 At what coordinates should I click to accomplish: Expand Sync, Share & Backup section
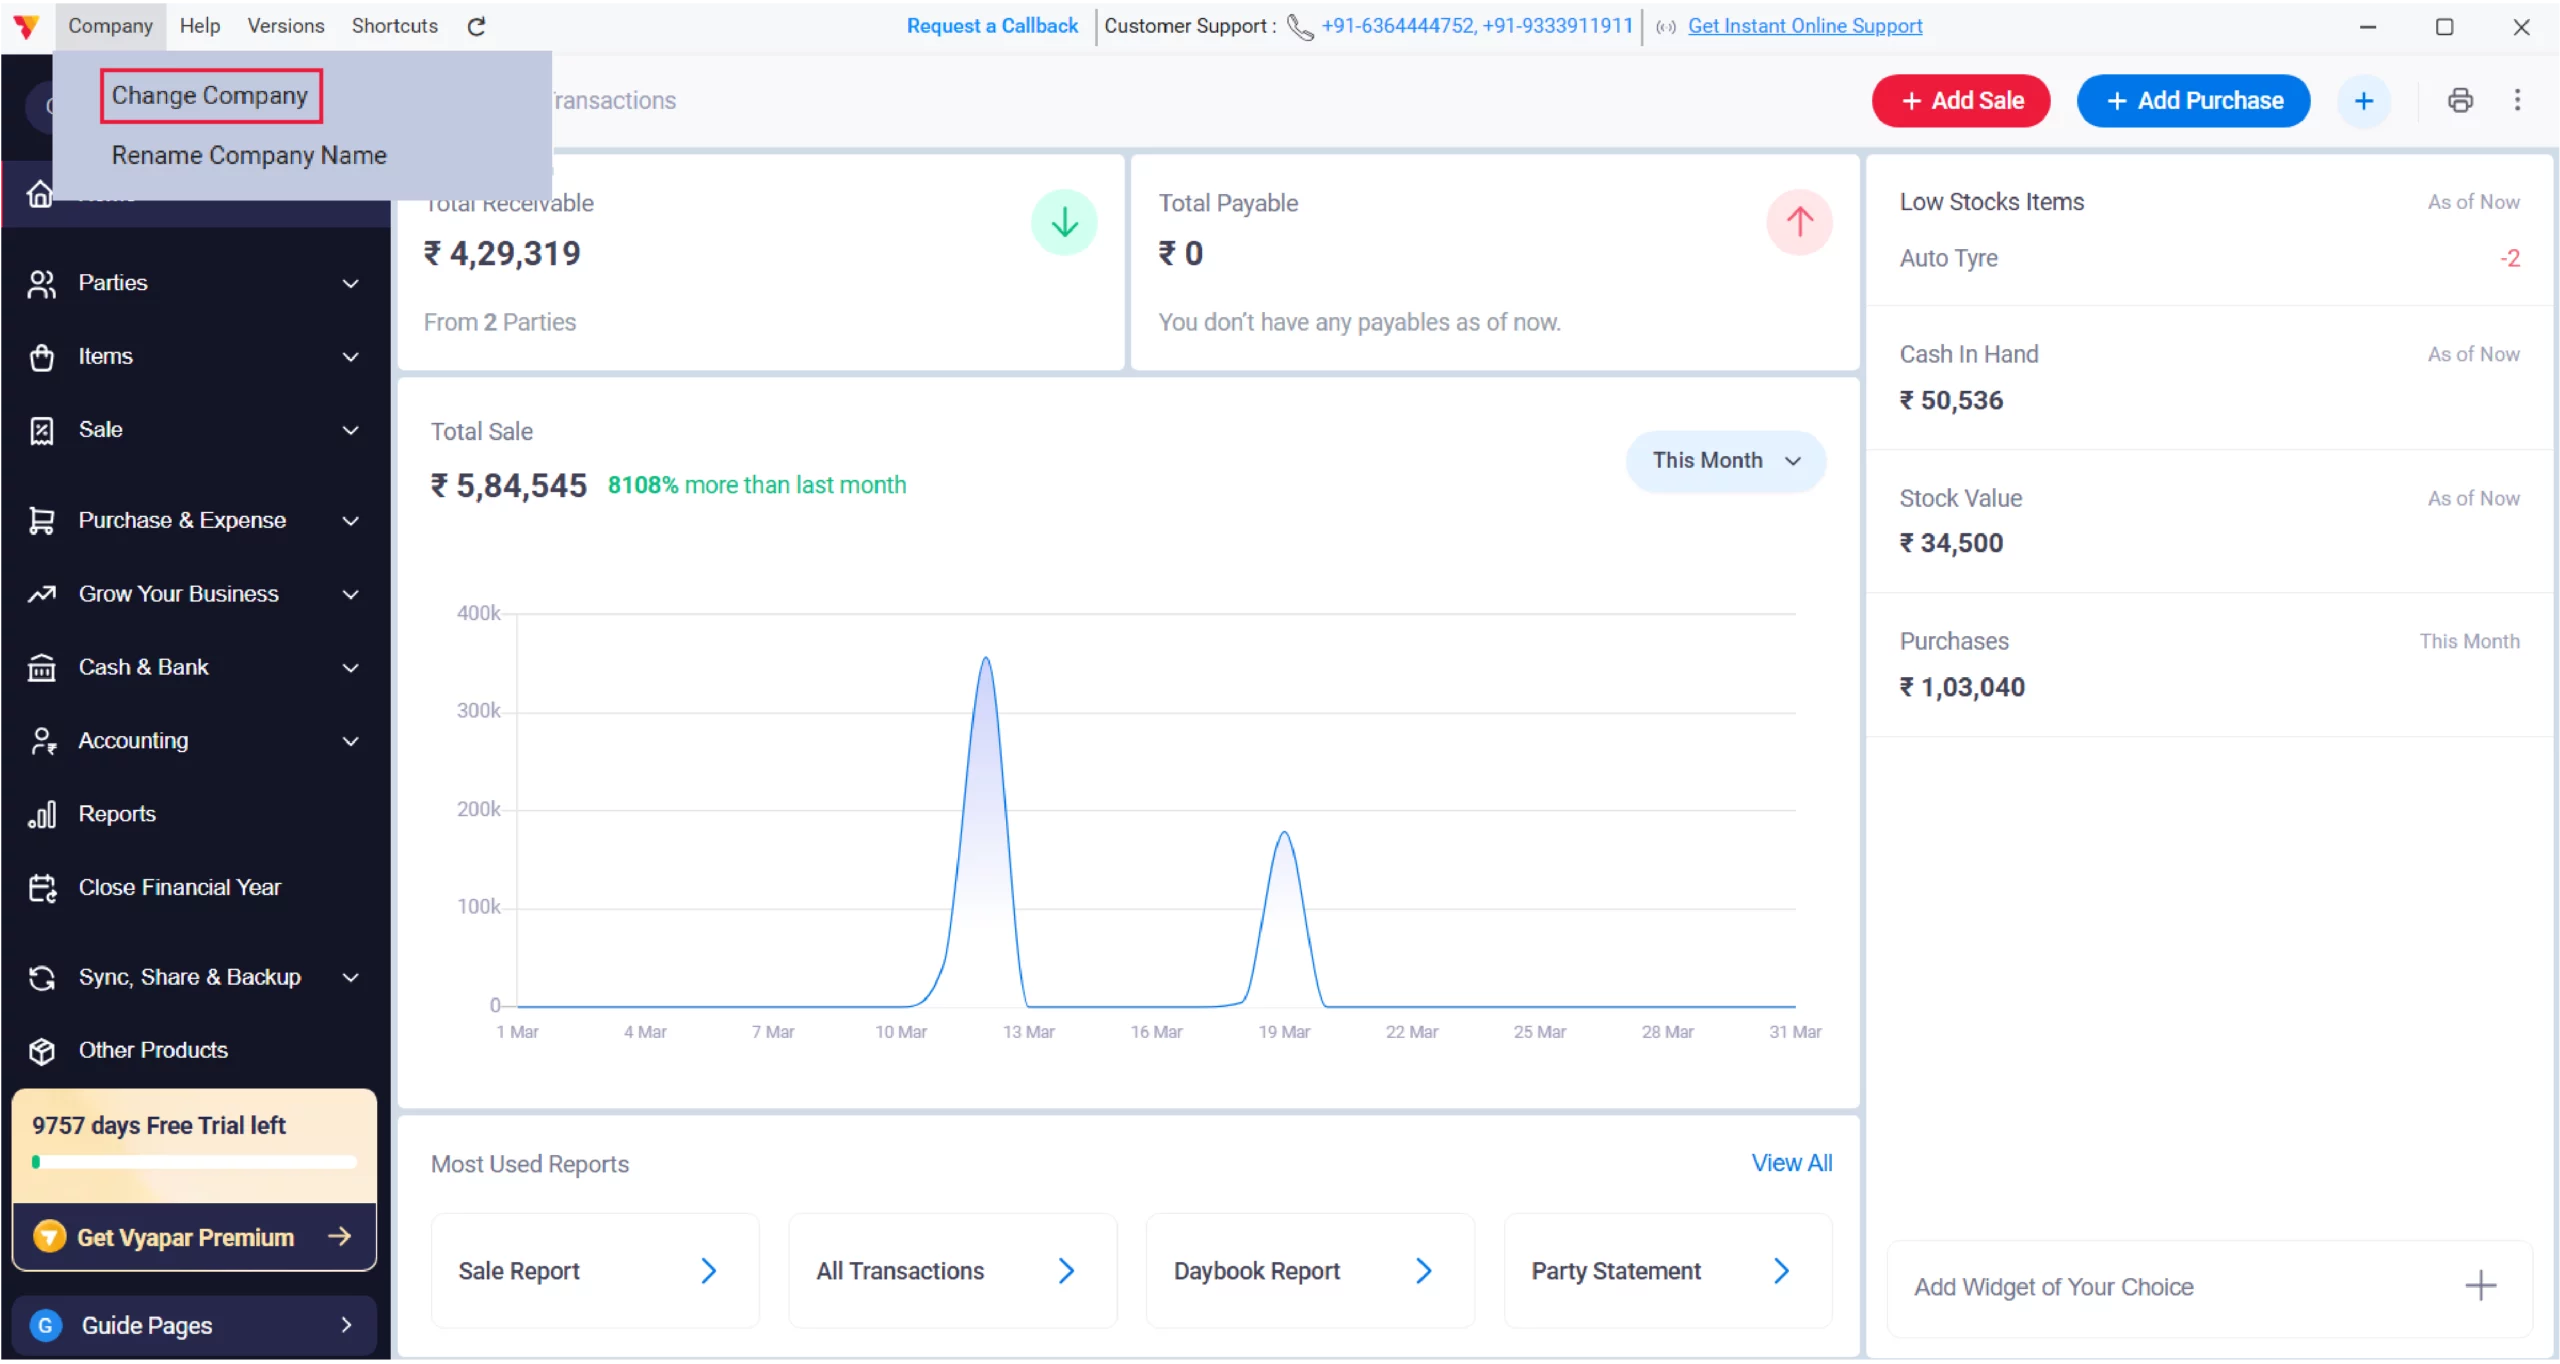350,978
